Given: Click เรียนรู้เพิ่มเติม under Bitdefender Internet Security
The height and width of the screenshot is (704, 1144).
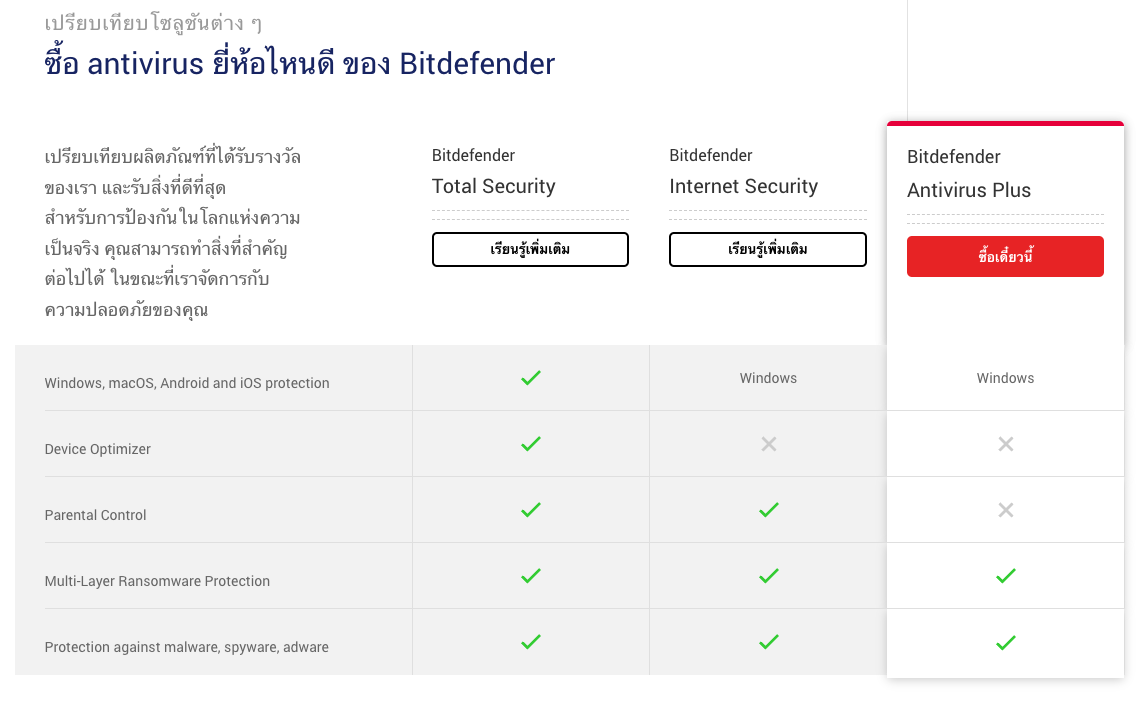Looking at the screenshot, I should (768, 249).
